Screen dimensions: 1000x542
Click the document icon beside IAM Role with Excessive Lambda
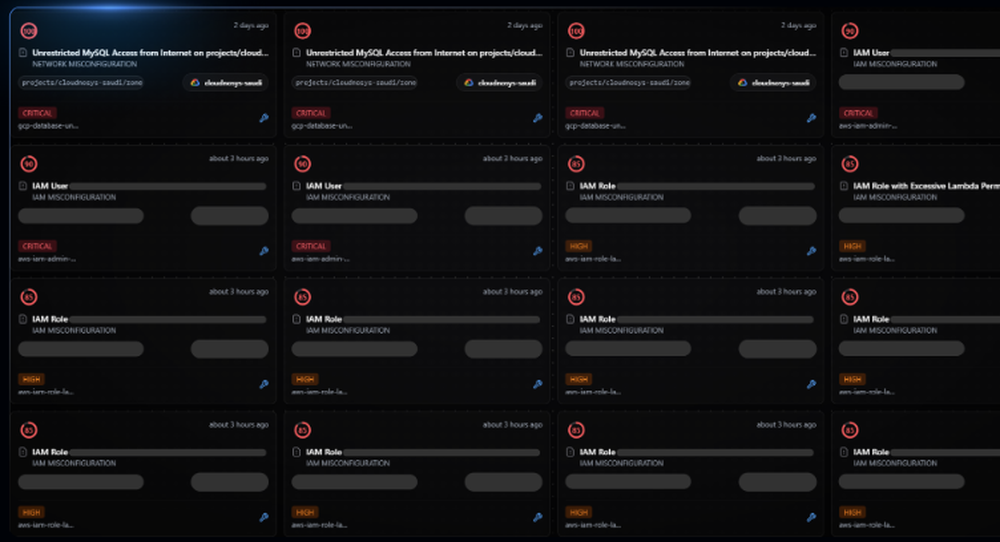844,186
